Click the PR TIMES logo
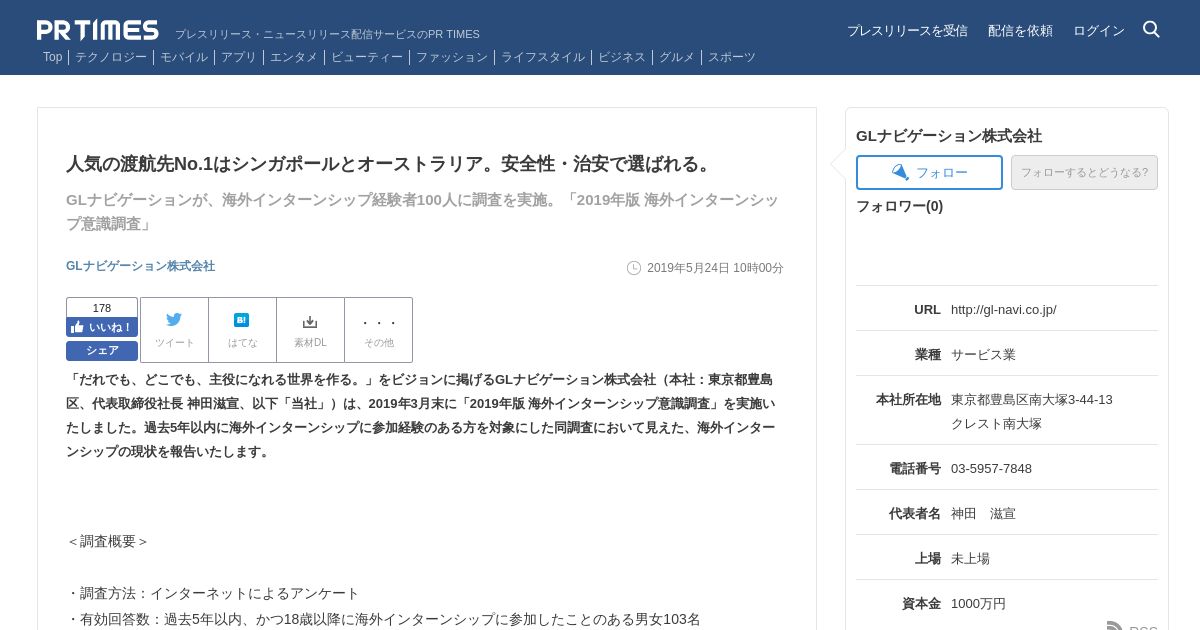 tap(98, 30)
